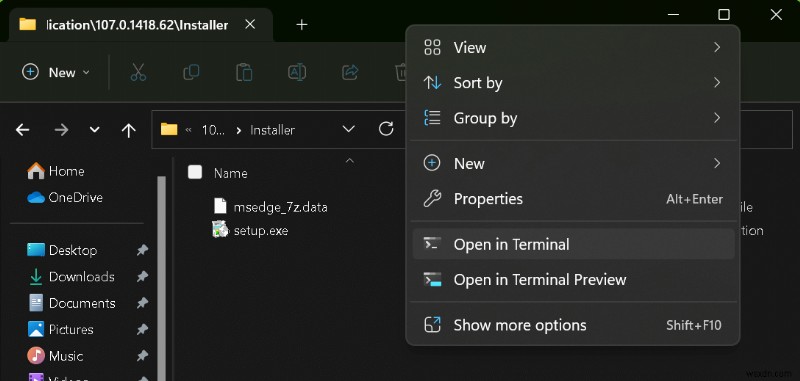This screenshot has height=381, width=800.
Task: Expand the Sort by submenu
Action: tap(572, 83)
